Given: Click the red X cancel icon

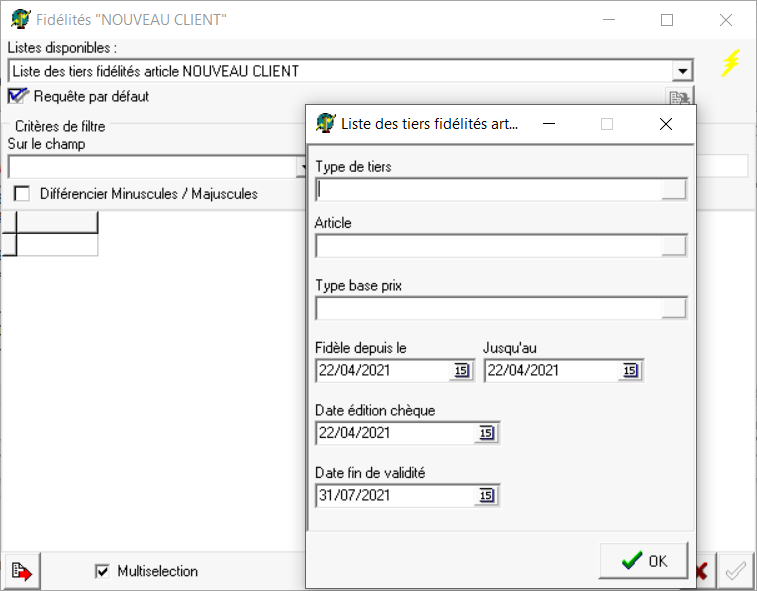Looking at the screenshot, I should [x=704, y=572].
